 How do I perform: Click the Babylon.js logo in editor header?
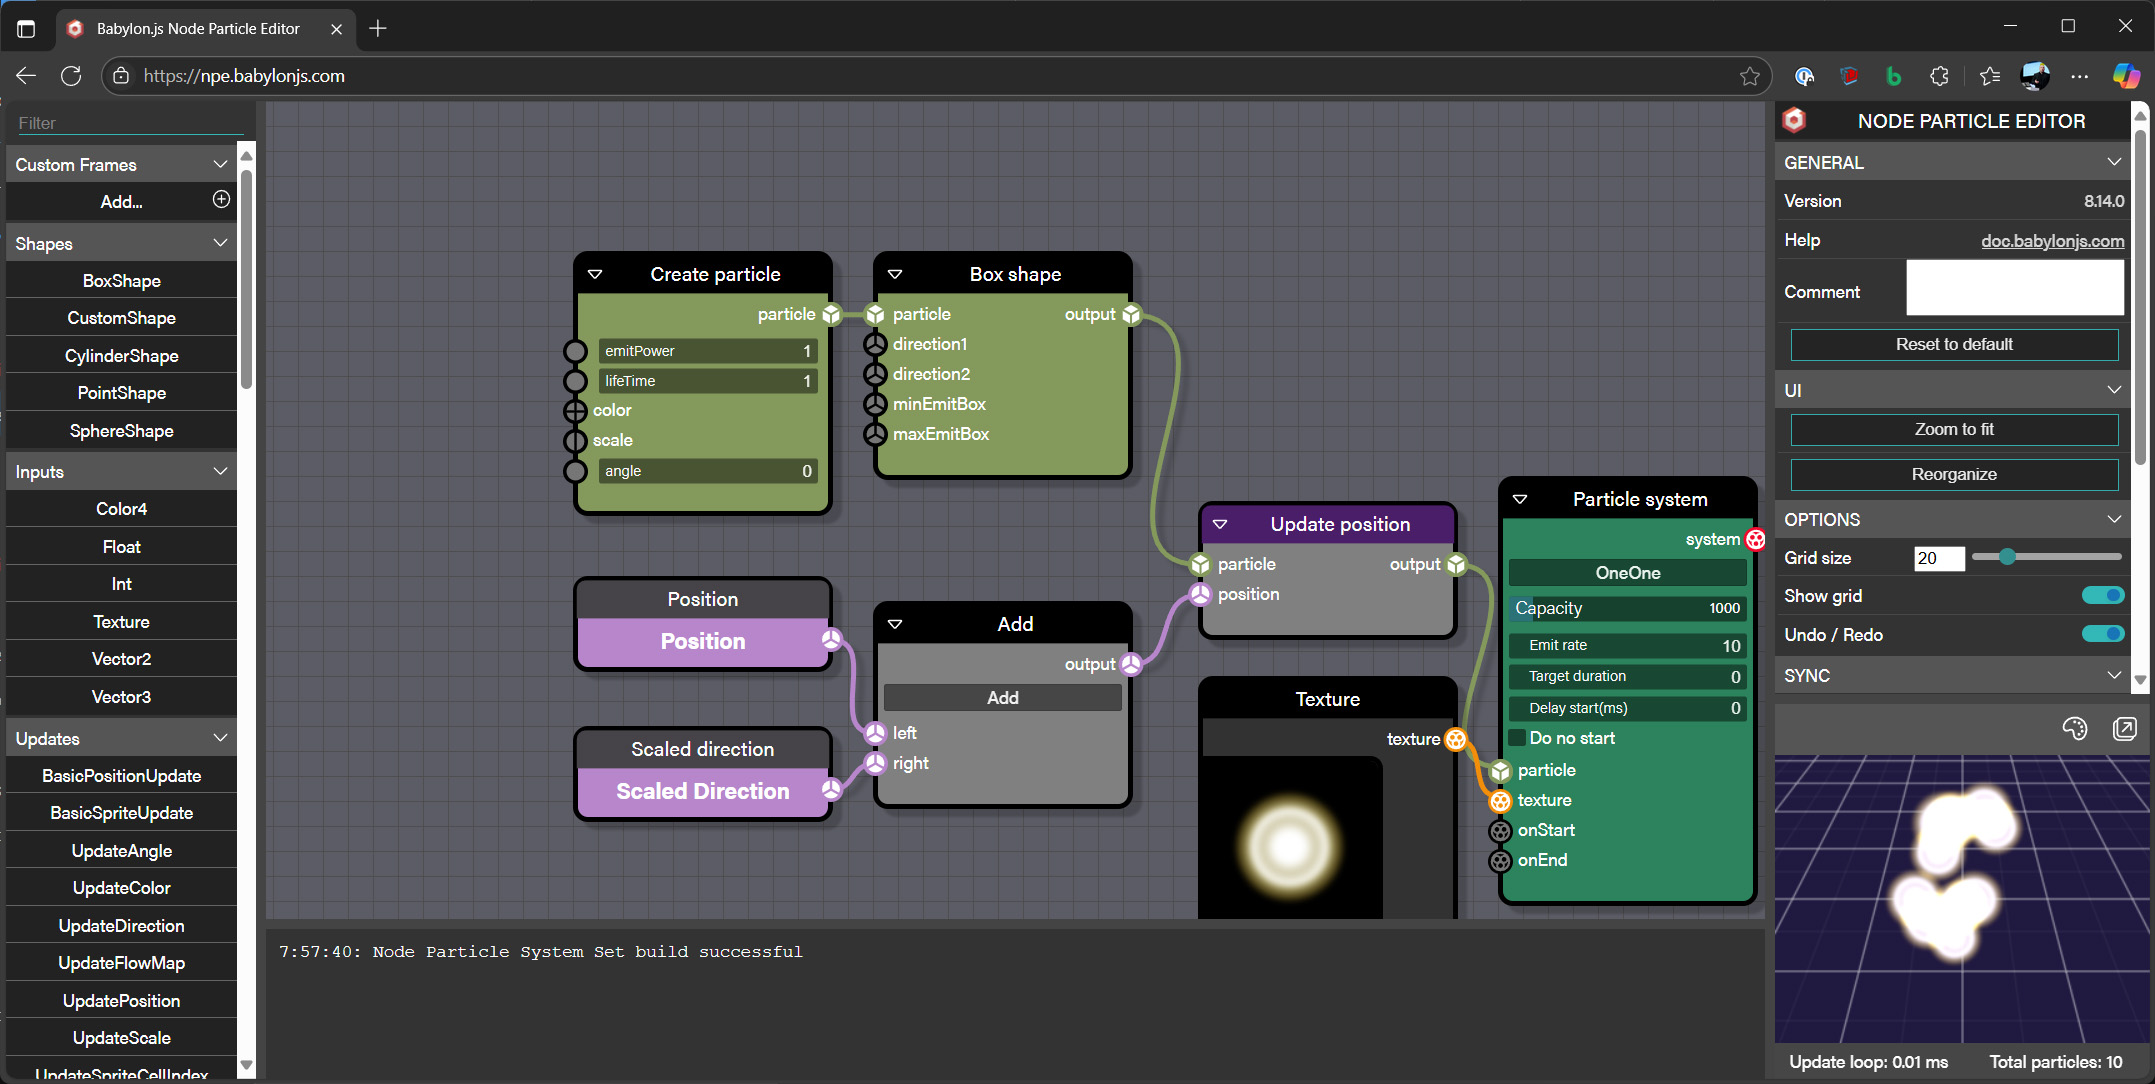pos(1794,121)
